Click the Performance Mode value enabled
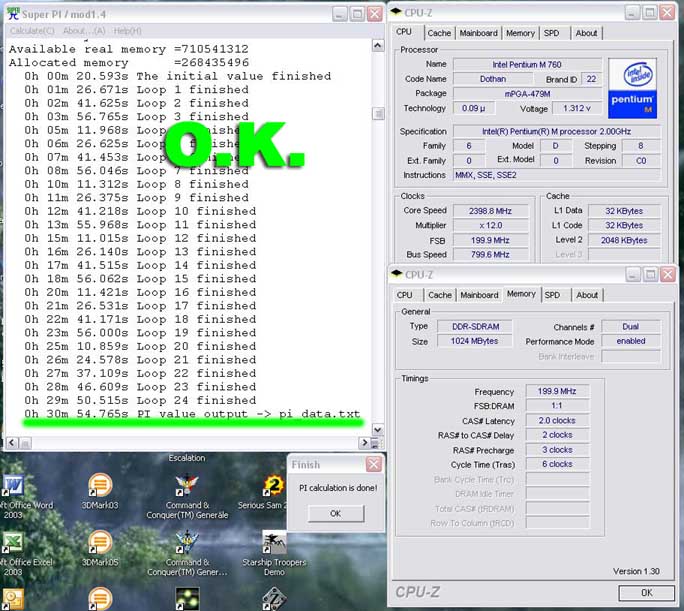The image size is (684, 611). click(631, 341)
